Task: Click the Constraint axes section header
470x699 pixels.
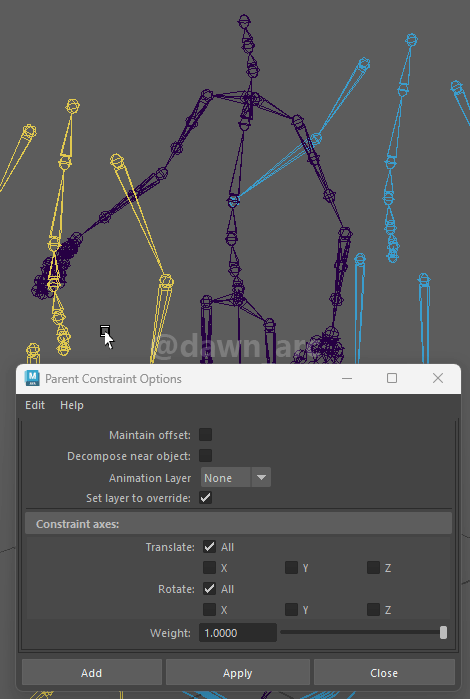Action: pos(239,523)
